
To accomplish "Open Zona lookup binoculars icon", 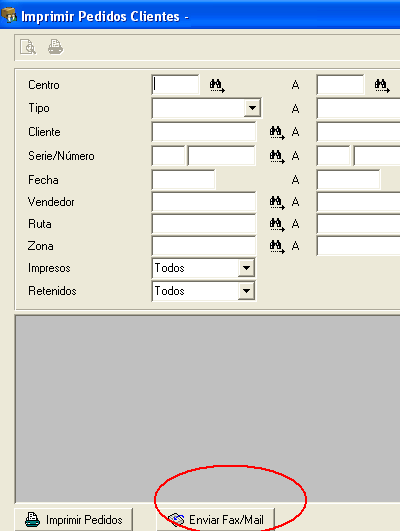I will [x=277, y=246].
